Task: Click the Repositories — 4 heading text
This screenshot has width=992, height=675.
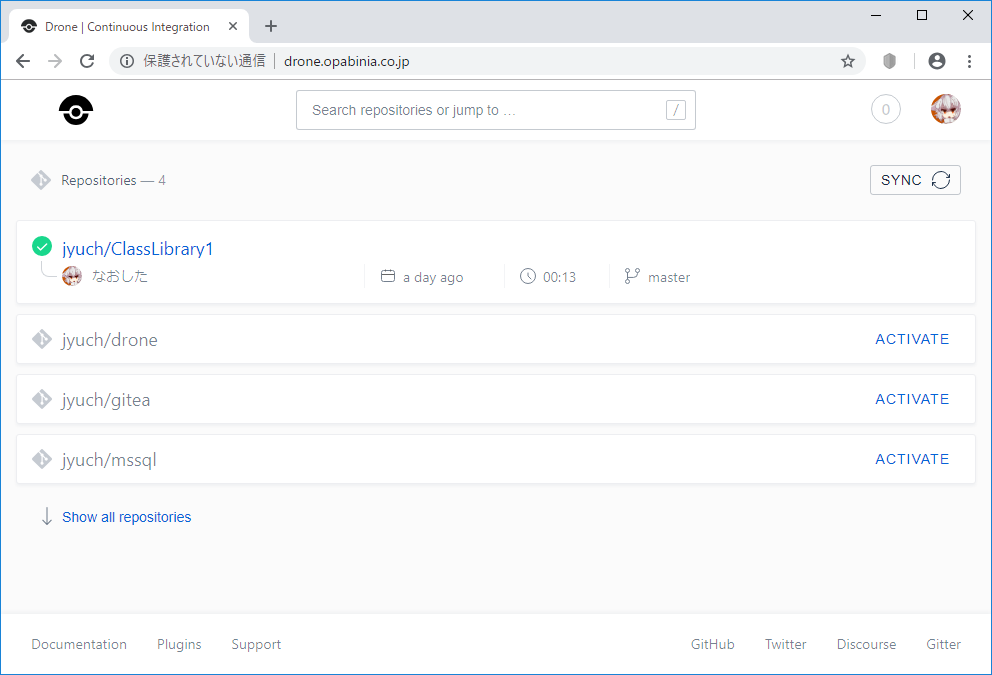Action: click(x=113, y=180)
